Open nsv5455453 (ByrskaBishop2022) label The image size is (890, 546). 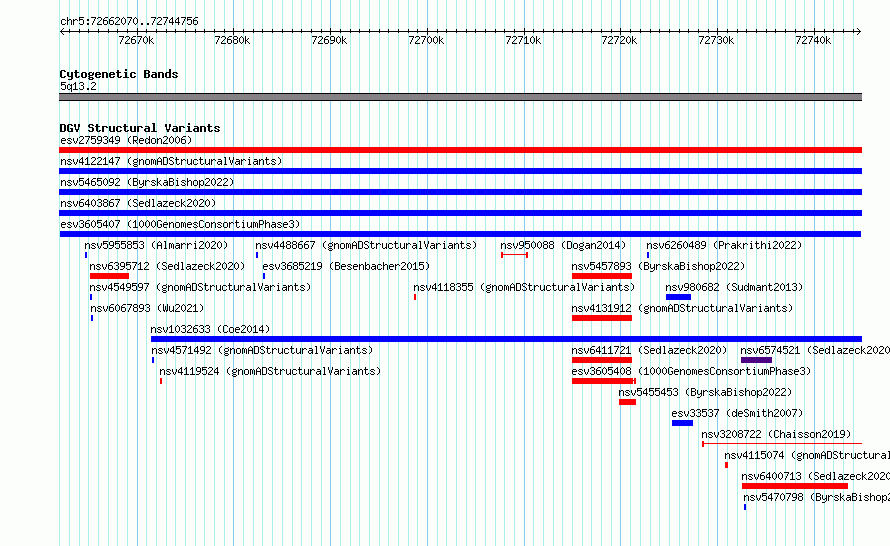[x=705, y=392]
